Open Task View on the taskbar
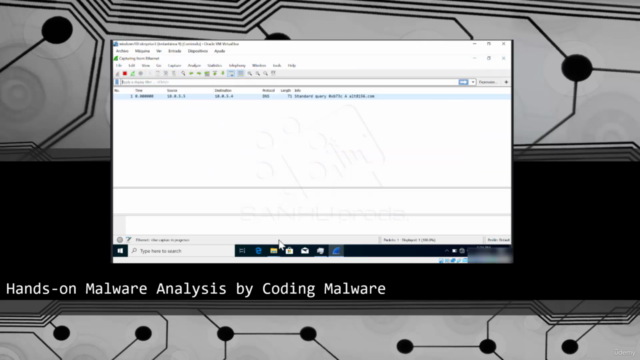This screenshot has width=640, height=360. click(x=242, y=251)
